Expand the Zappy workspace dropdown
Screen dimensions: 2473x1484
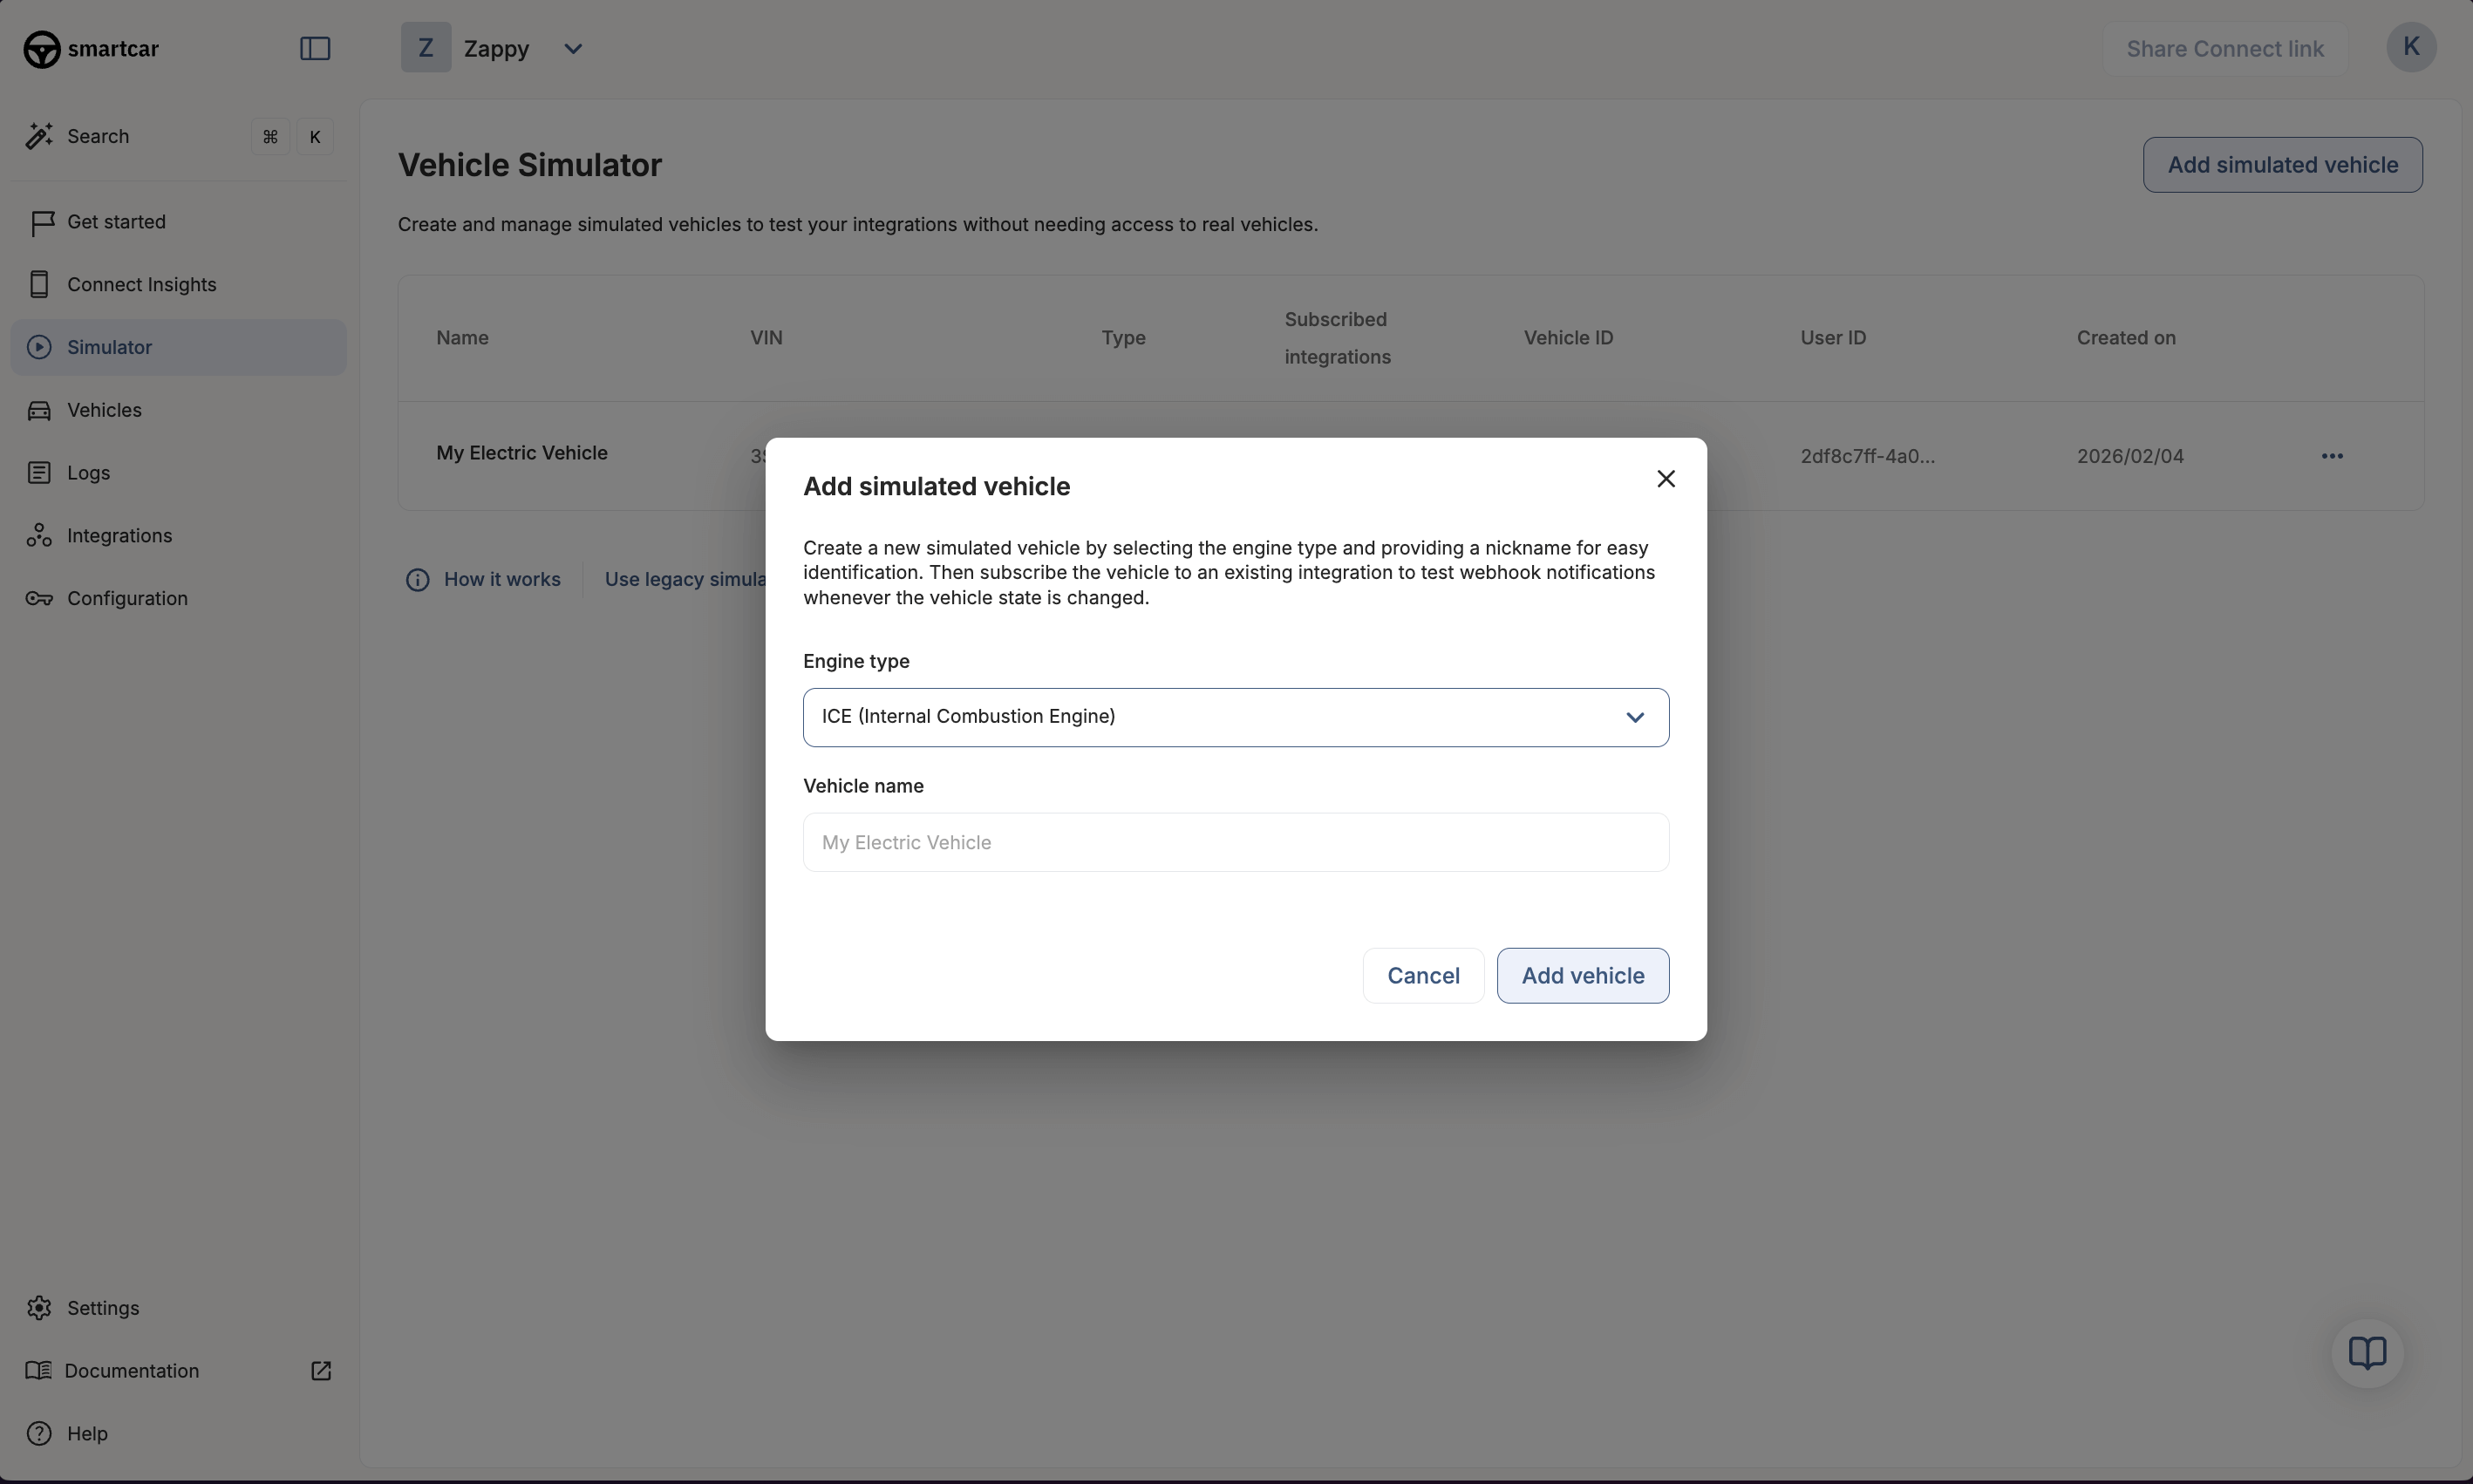pyautogui.click(x=573, y=47)
